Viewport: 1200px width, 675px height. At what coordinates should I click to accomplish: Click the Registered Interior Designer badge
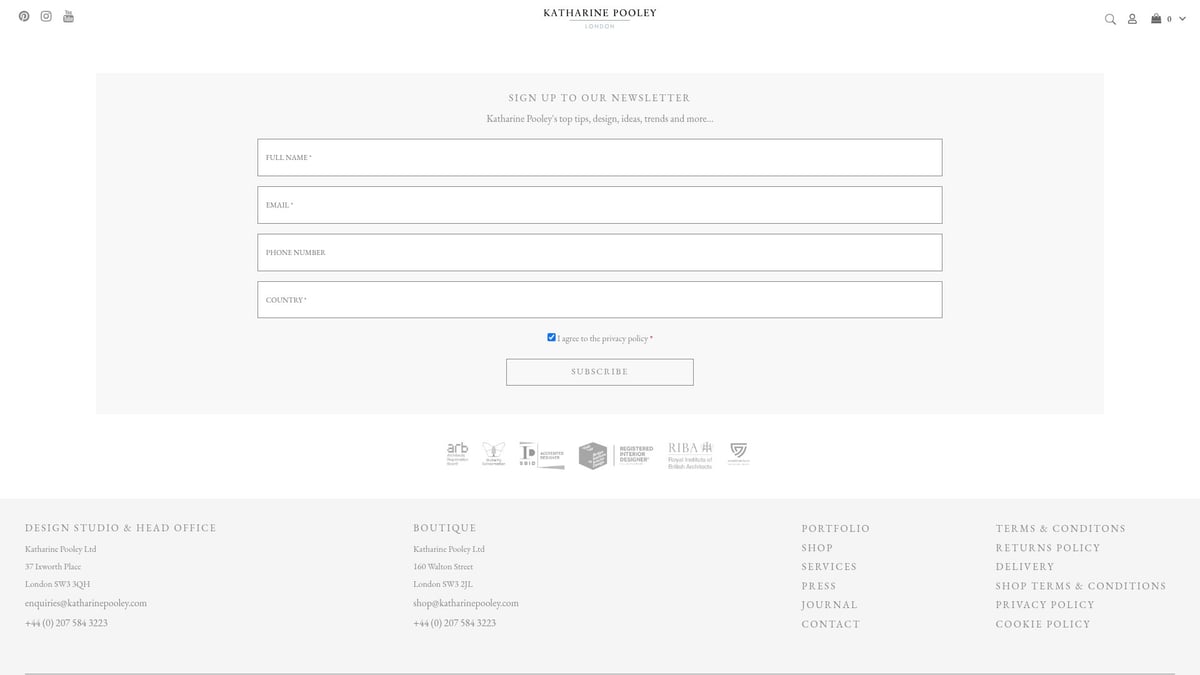coord(615,455)
